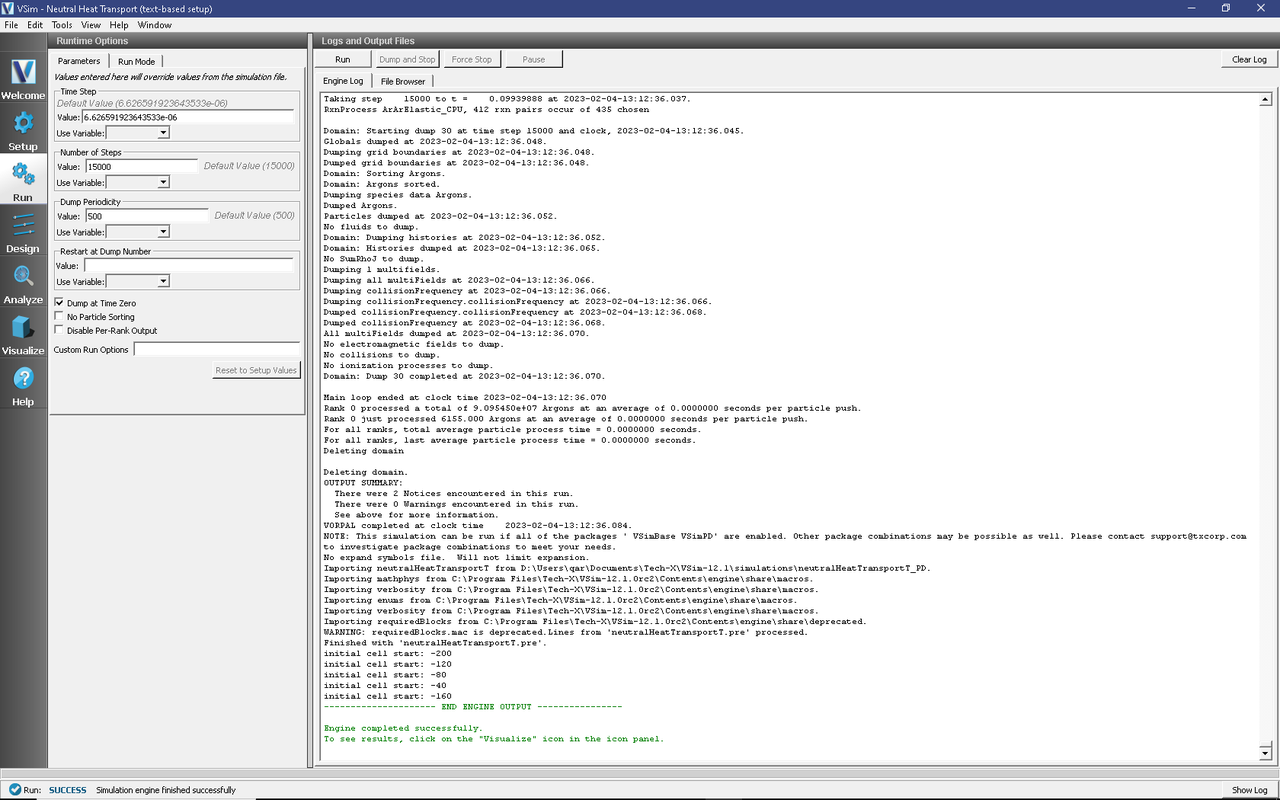Open Number of Steps Use Variable dropdown
1280x800 pixels.
tap(137, 183)
